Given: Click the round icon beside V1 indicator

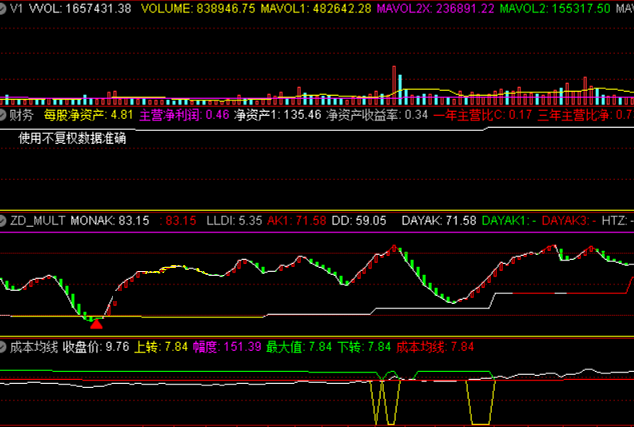Looking at the screenshot, I should point(2,8).
